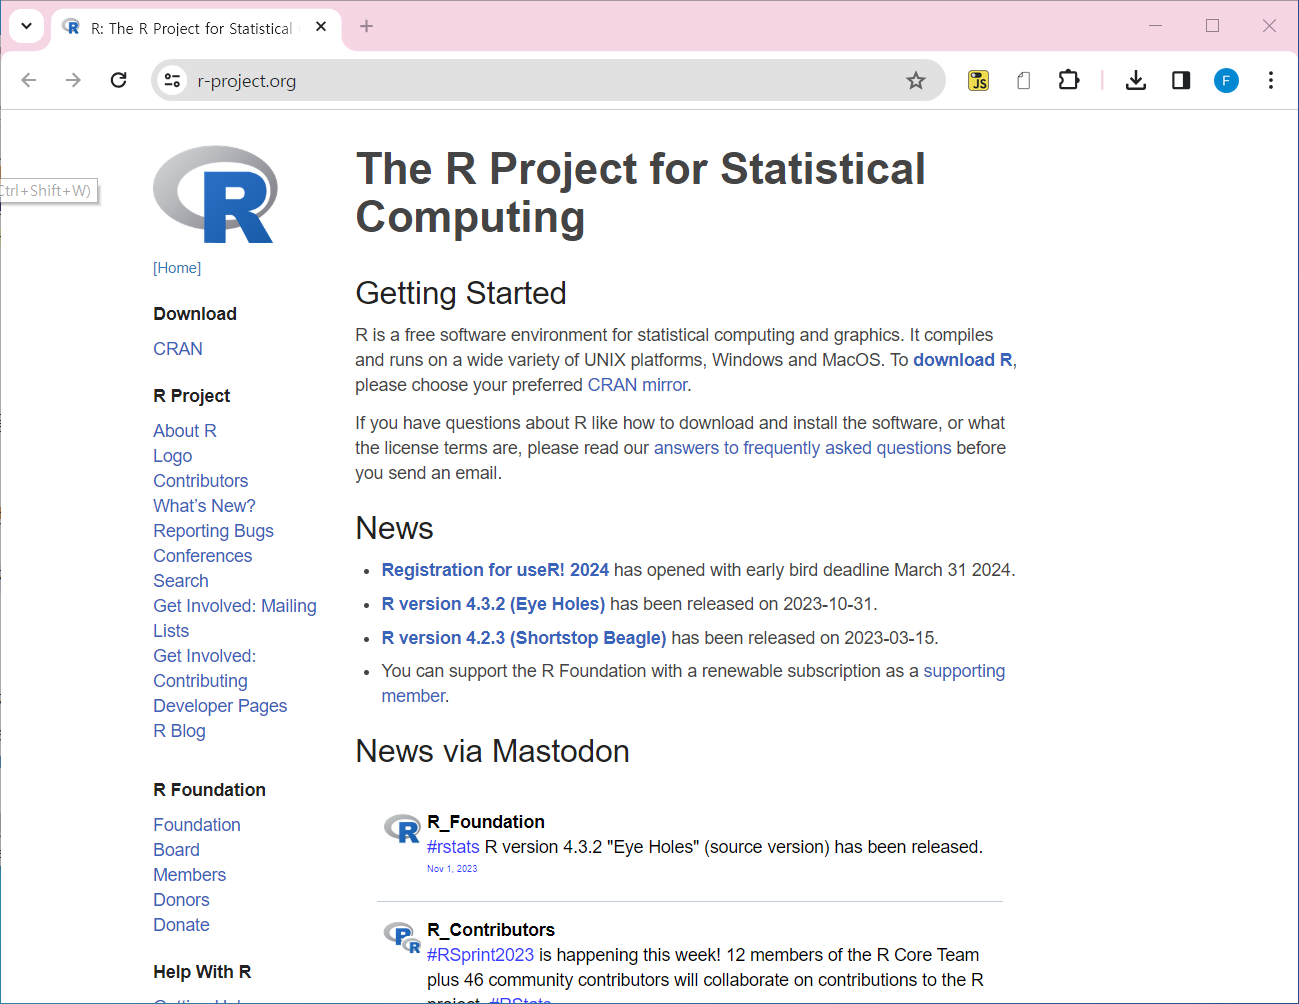Open the Developer Pages link
Screen dimensions: 1299x1004
pos(220,706)
